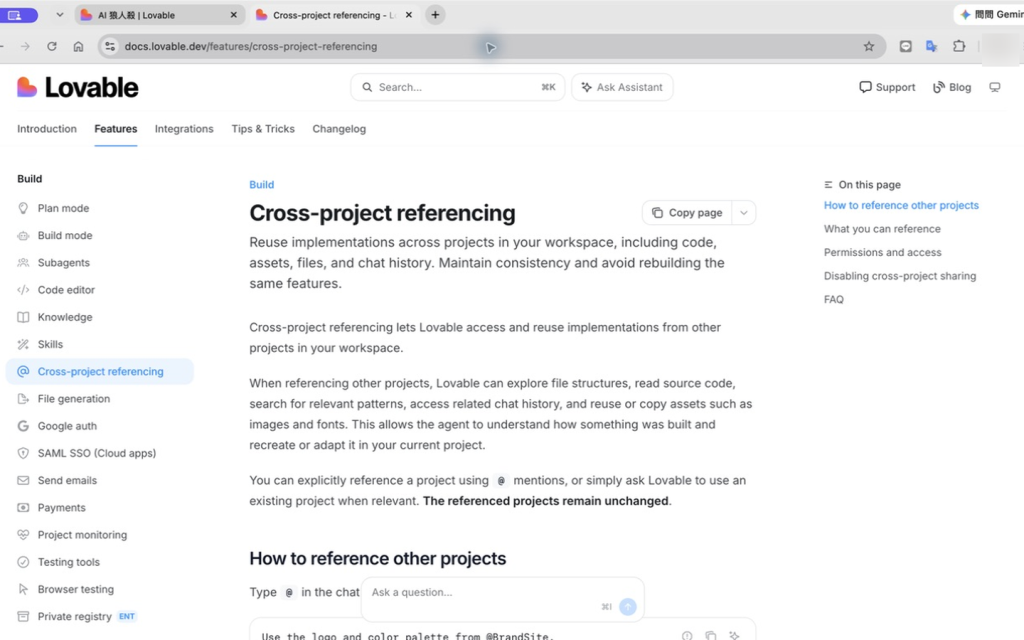Image resolution: width=1024 pixels, height=640 pixels.
Task: Jump to How to reference other projects
Action: coord(901,206)
